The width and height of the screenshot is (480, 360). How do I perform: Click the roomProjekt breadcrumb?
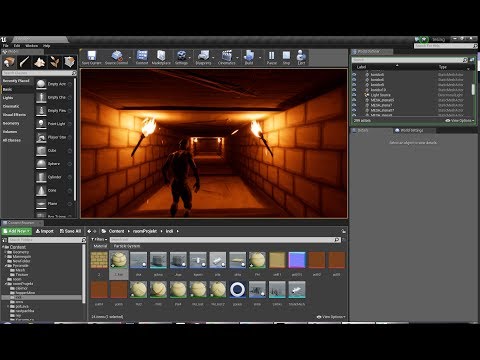tap(145, 231)
